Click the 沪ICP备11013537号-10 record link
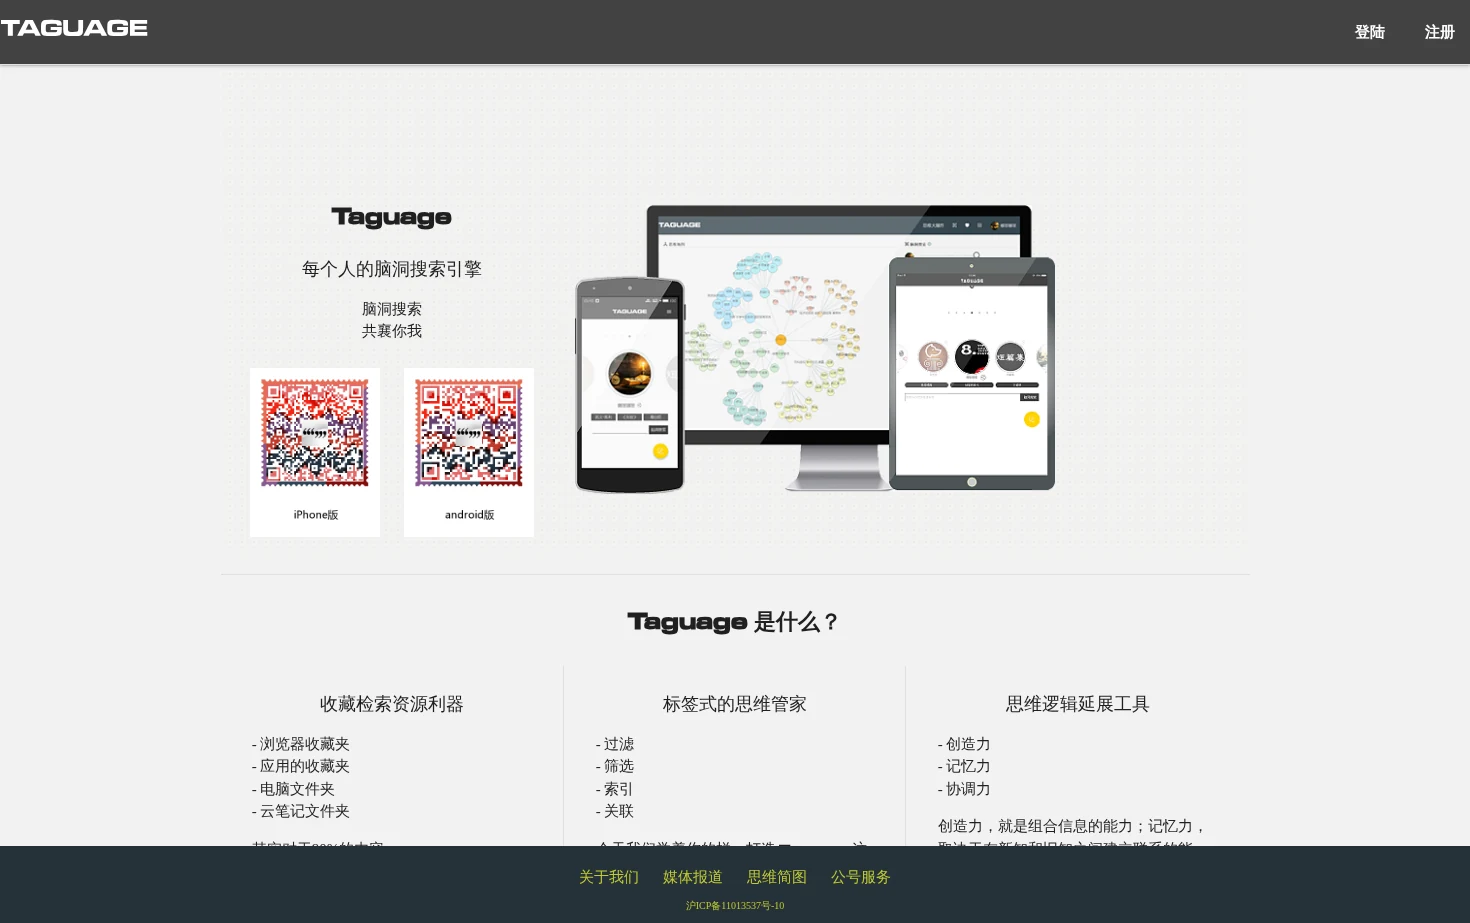The height and width of the screenshot is (923, 1470). click(735, 906)
